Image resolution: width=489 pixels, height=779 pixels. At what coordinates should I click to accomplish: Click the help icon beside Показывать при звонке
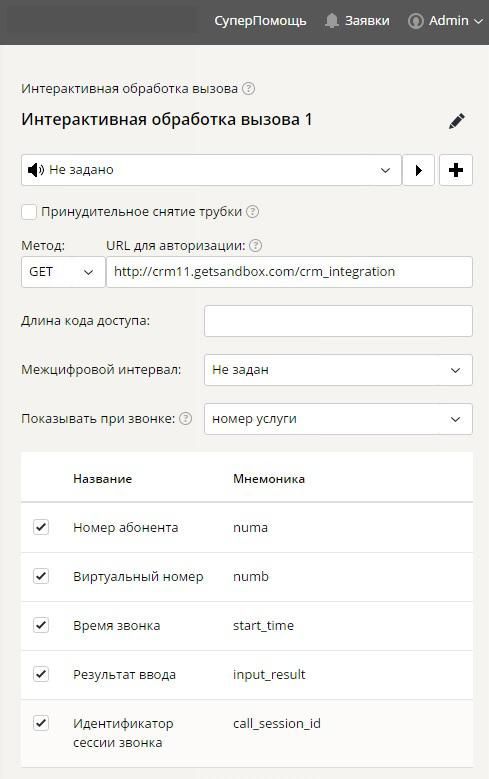pos(185,418)
